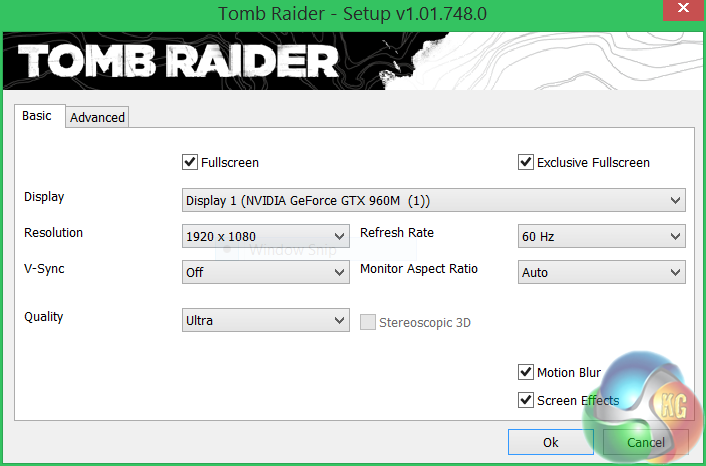Click the Tomb Raider Setup title text
Viewport: 706px width, 466px height.
point(353,14)
